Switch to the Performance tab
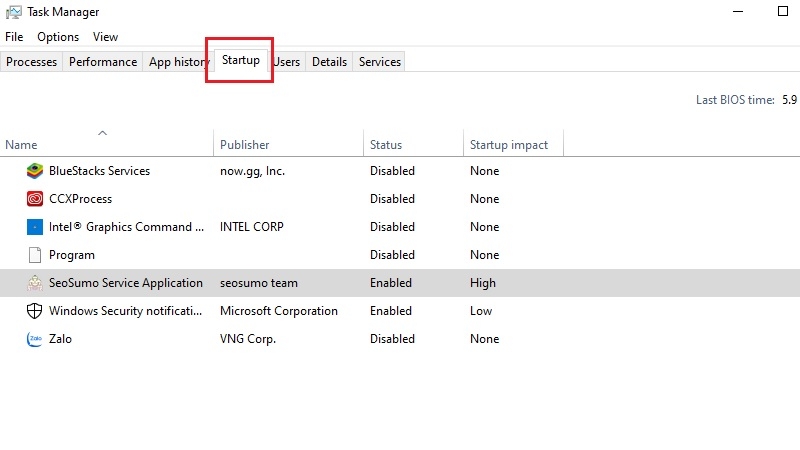Image resolution: width=800 pixels, height=450 pixels. coord(103,62)
